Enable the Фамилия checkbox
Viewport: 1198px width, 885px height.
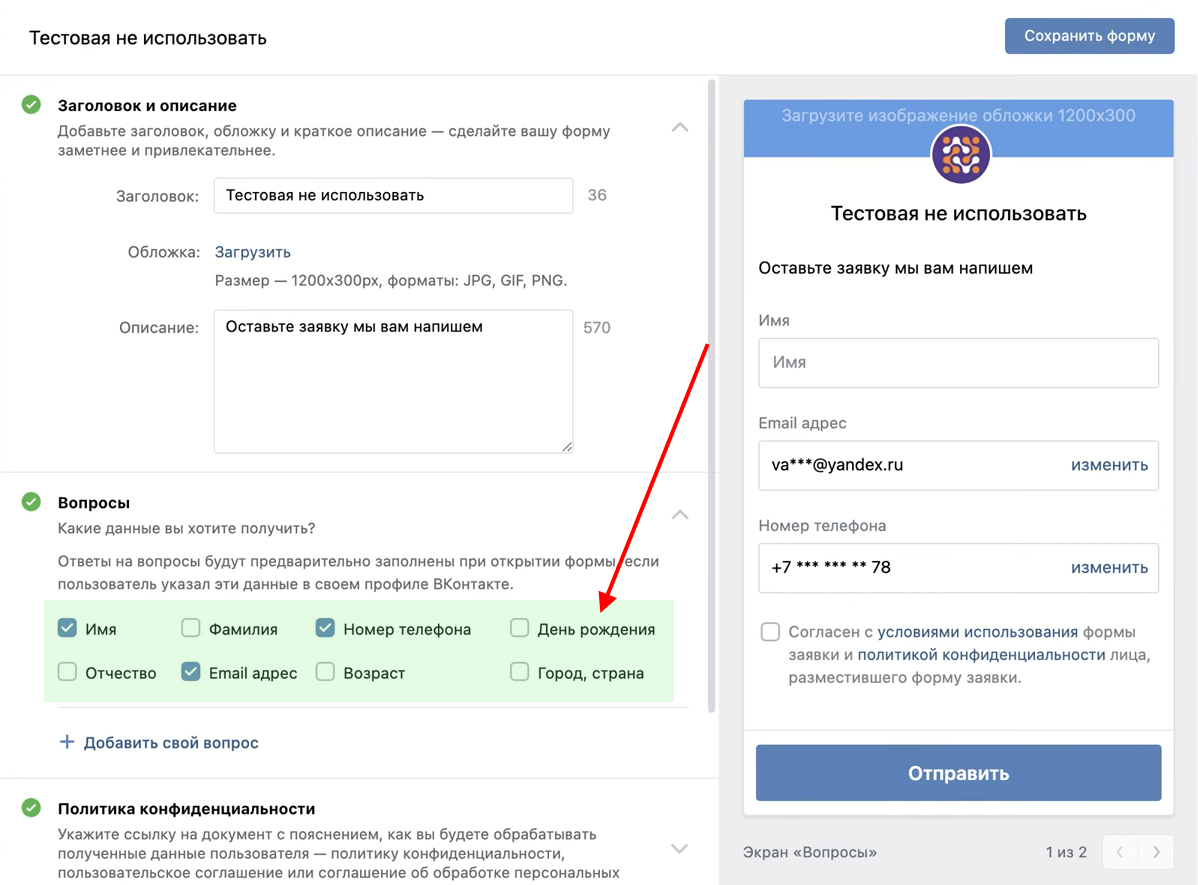tap(191, 628)
